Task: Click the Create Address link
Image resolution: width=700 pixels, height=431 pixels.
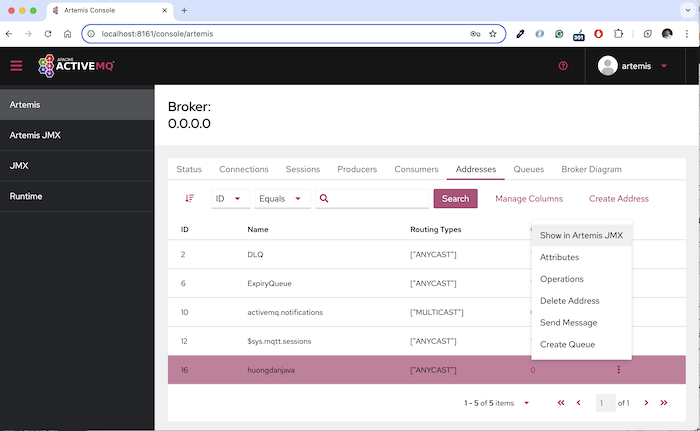Action: pyautogui.click(x=619, y=199)
